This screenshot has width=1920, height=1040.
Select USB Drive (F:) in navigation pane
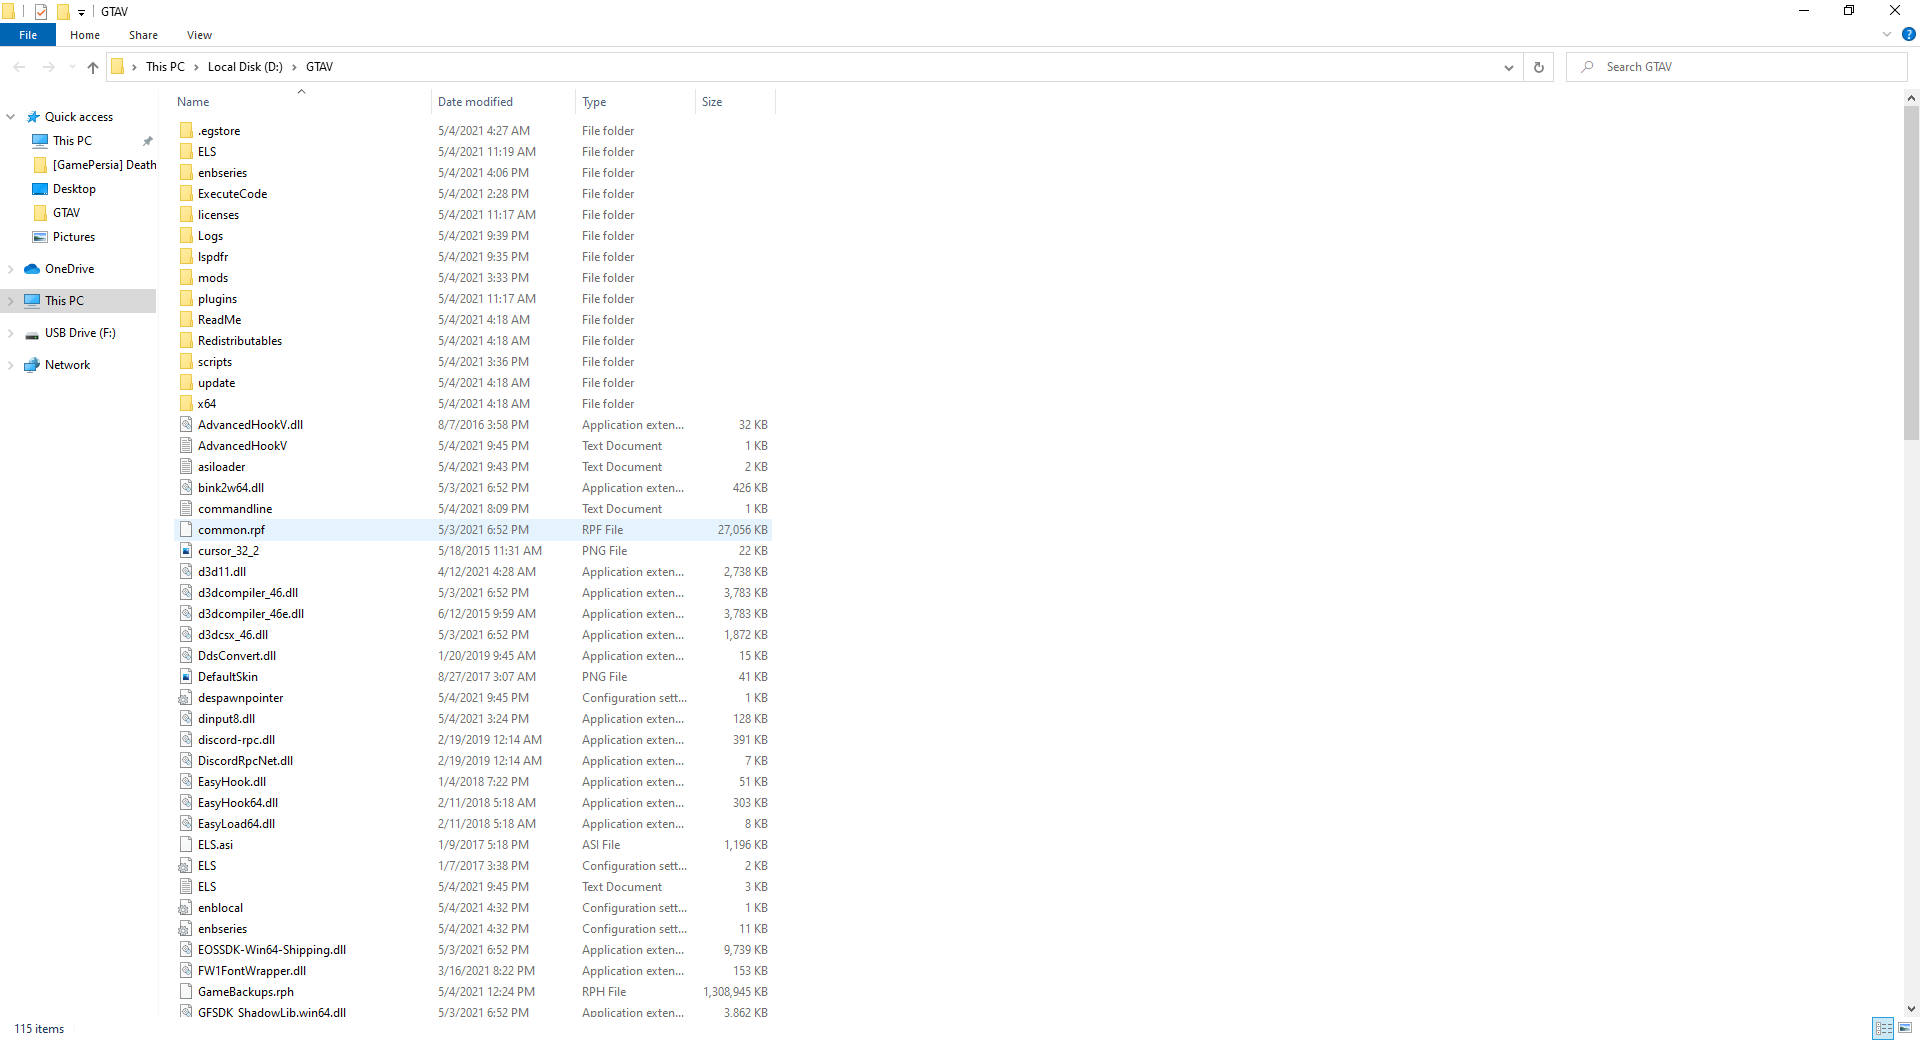(x=80, y=333)
